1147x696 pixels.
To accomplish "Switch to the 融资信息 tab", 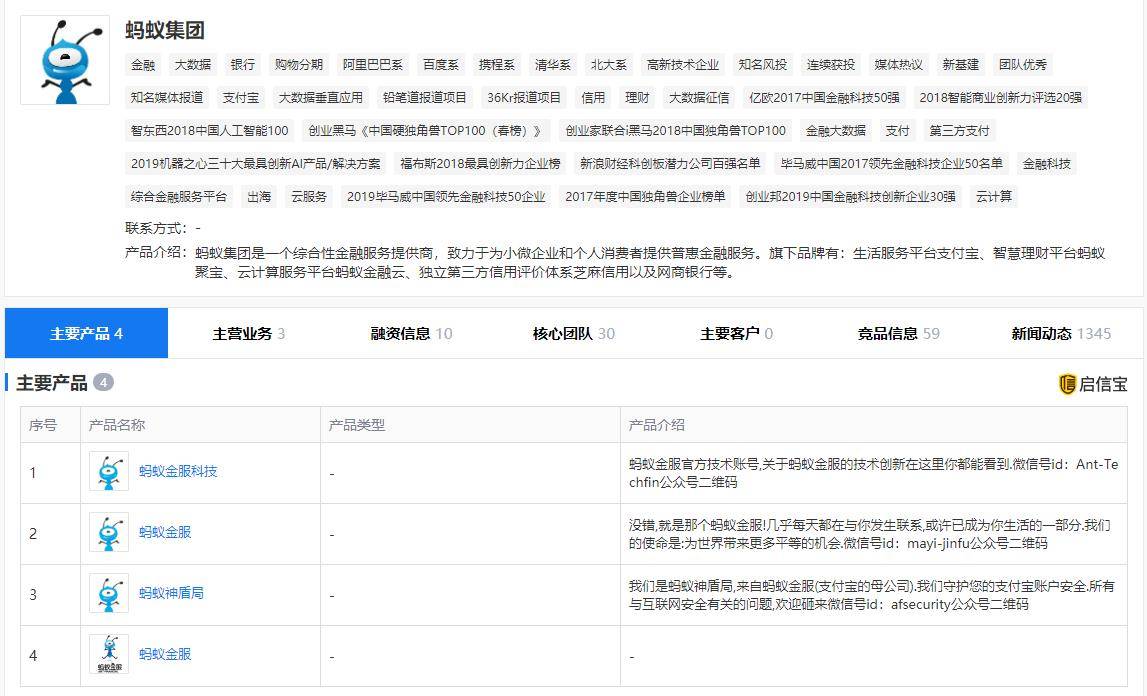I will pyautogui.click(x=400, y=334).
